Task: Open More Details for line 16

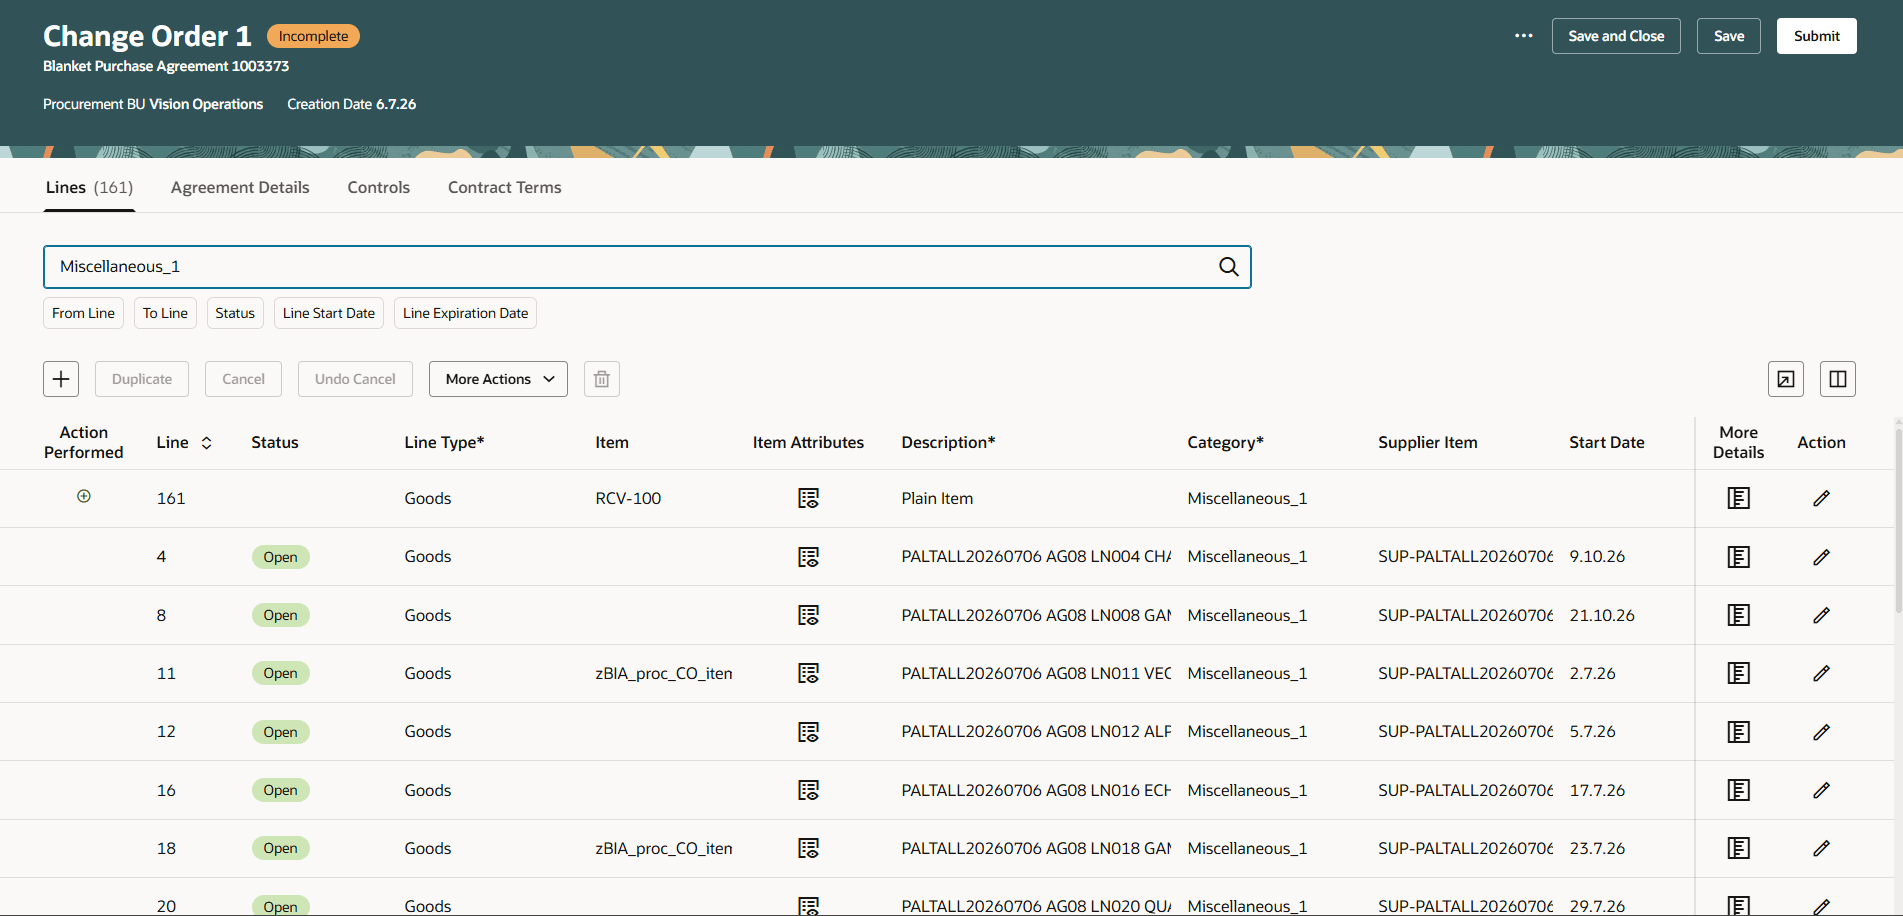Action: point(1739,790)
